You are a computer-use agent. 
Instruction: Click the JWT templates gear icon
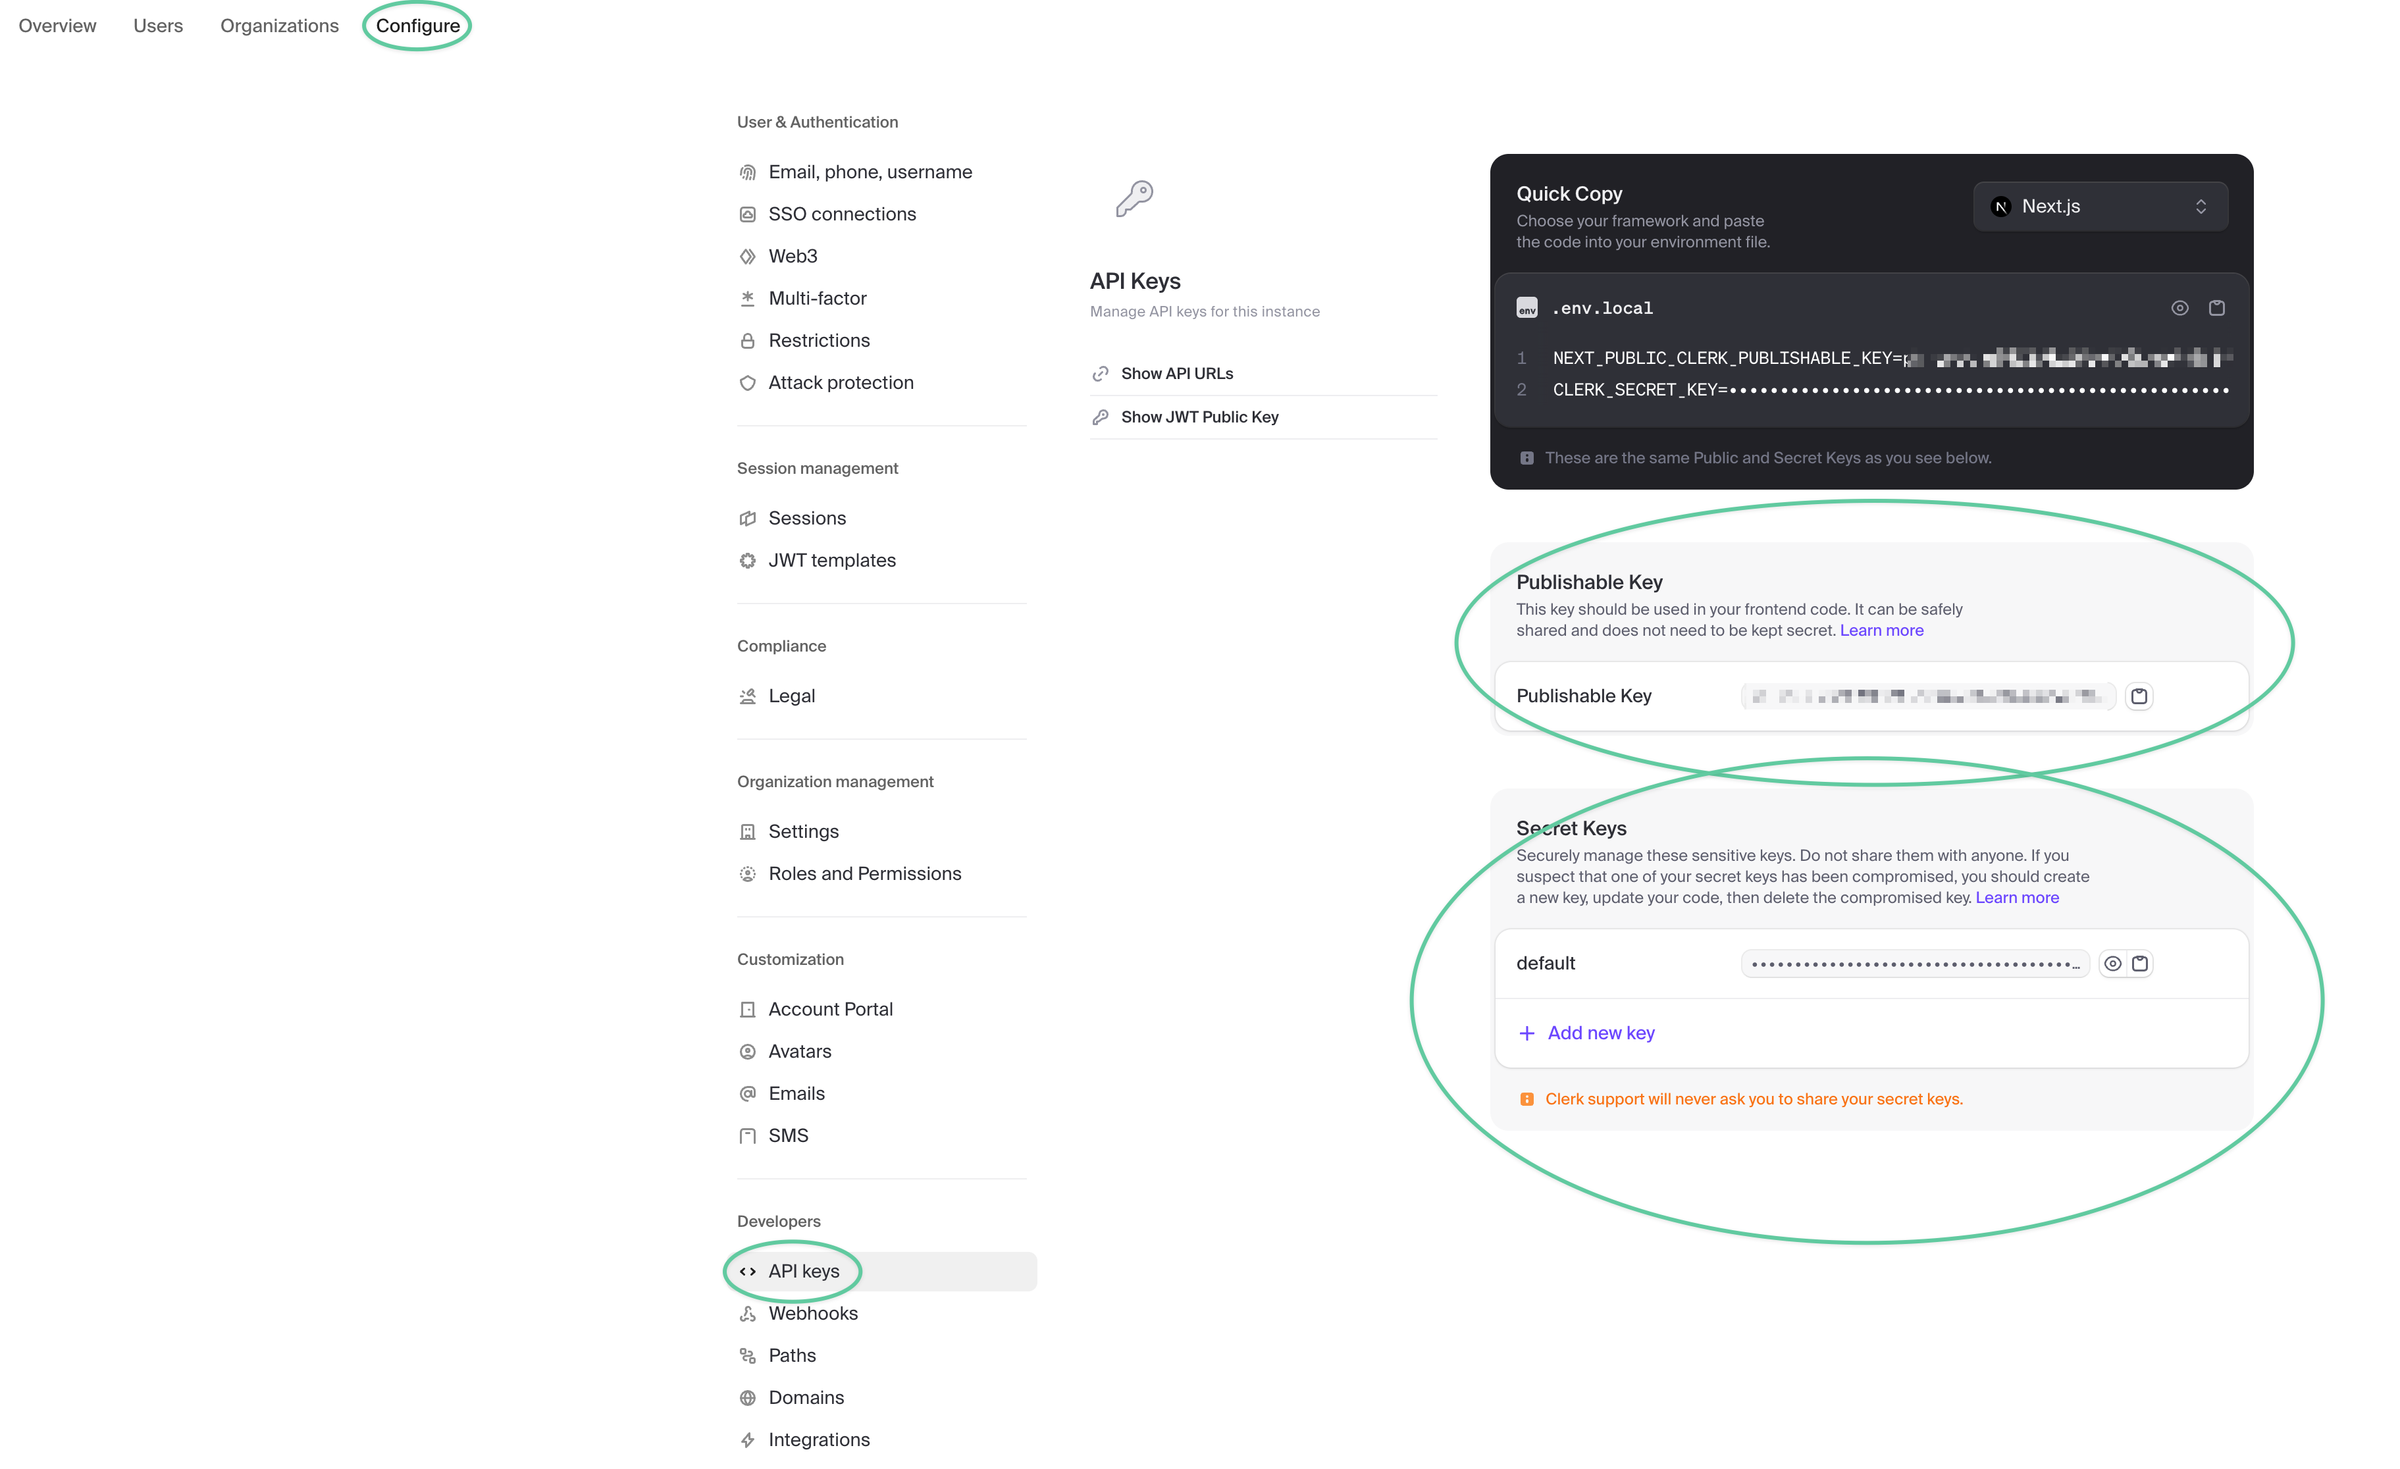coord(747,560)
